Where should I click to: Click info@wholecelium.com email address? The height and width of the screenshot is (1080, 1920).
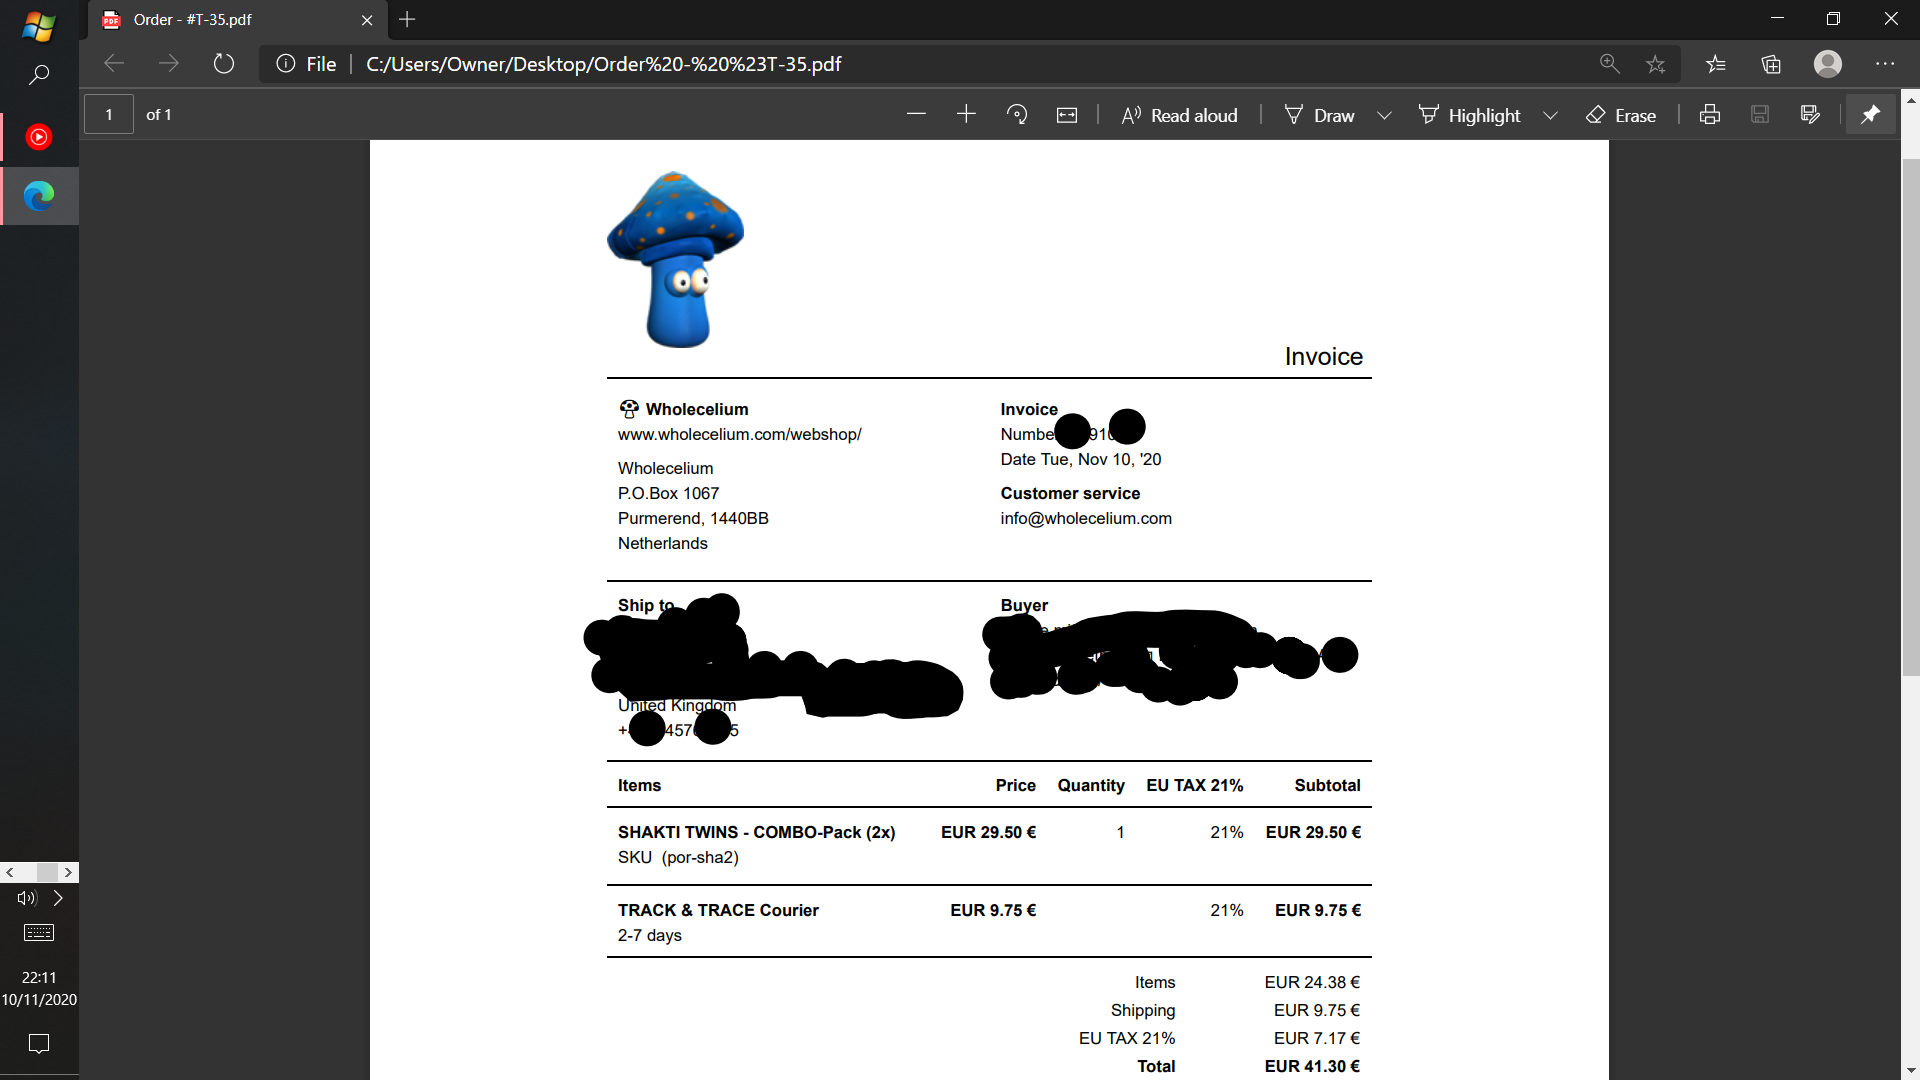[x=1086, y=518]
